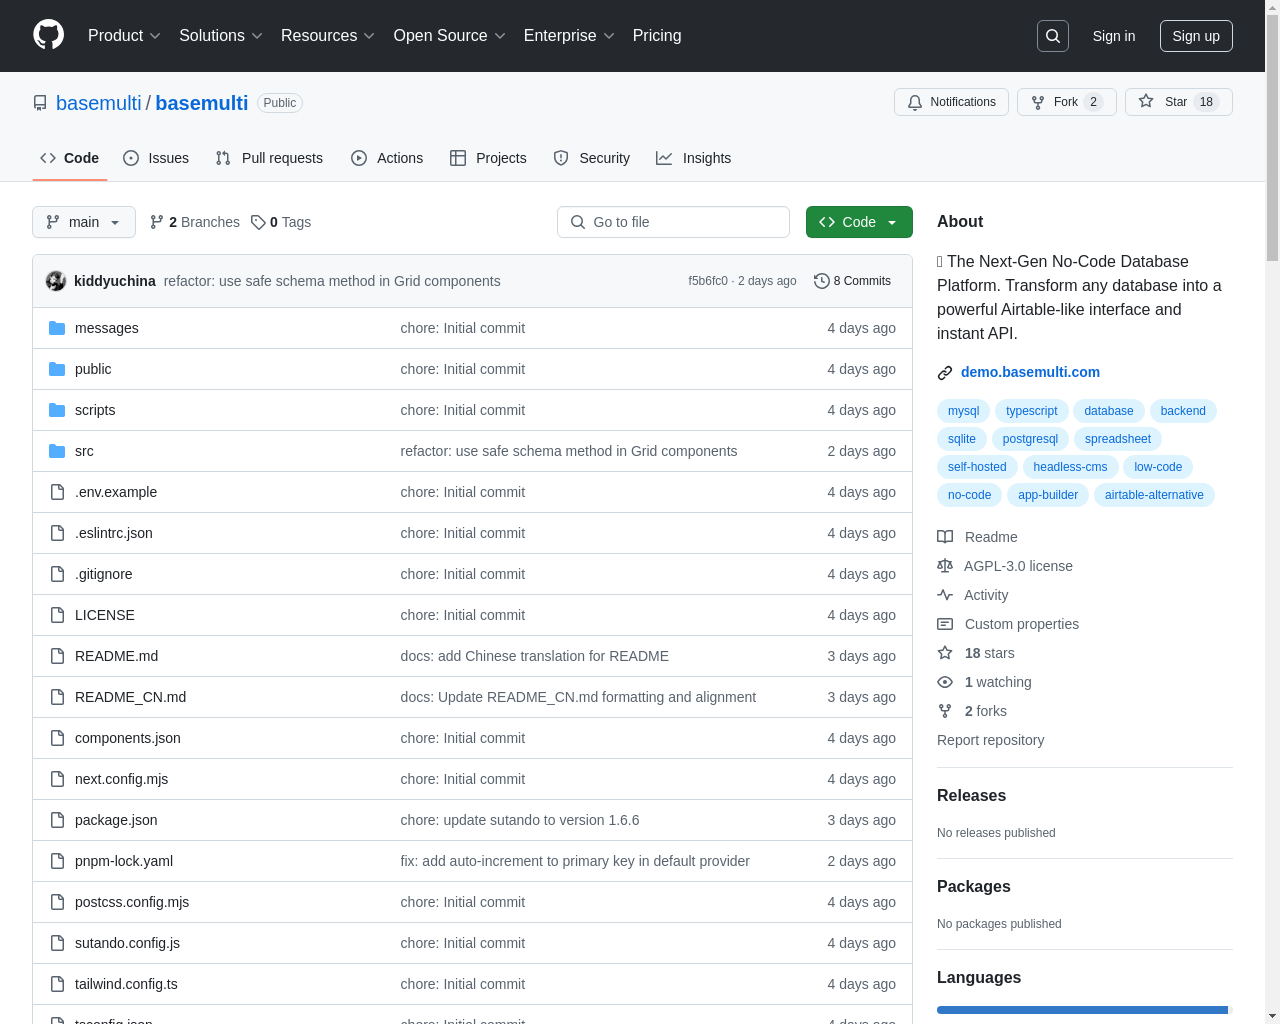Open the tailwind.config.ts file

tap(126, 984)
